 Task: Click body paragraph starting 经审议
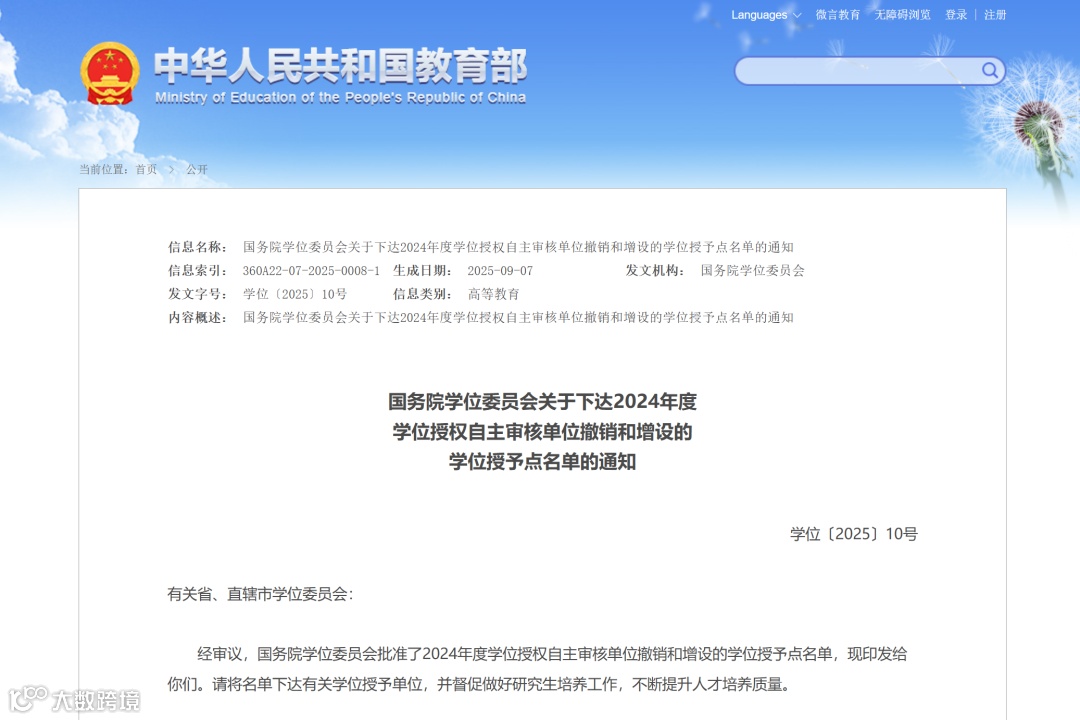pos(537,669)
